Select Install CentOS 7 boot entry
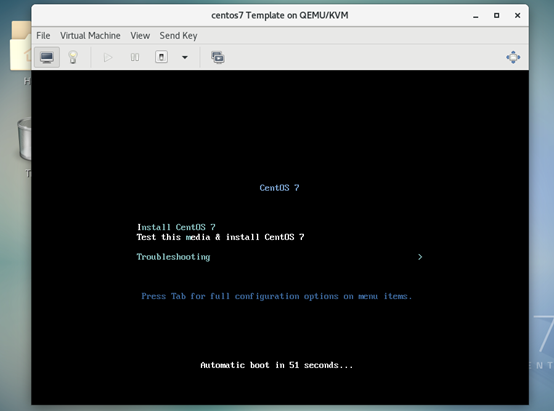This screenshot has width=554, height=411. tap(176, 227)
